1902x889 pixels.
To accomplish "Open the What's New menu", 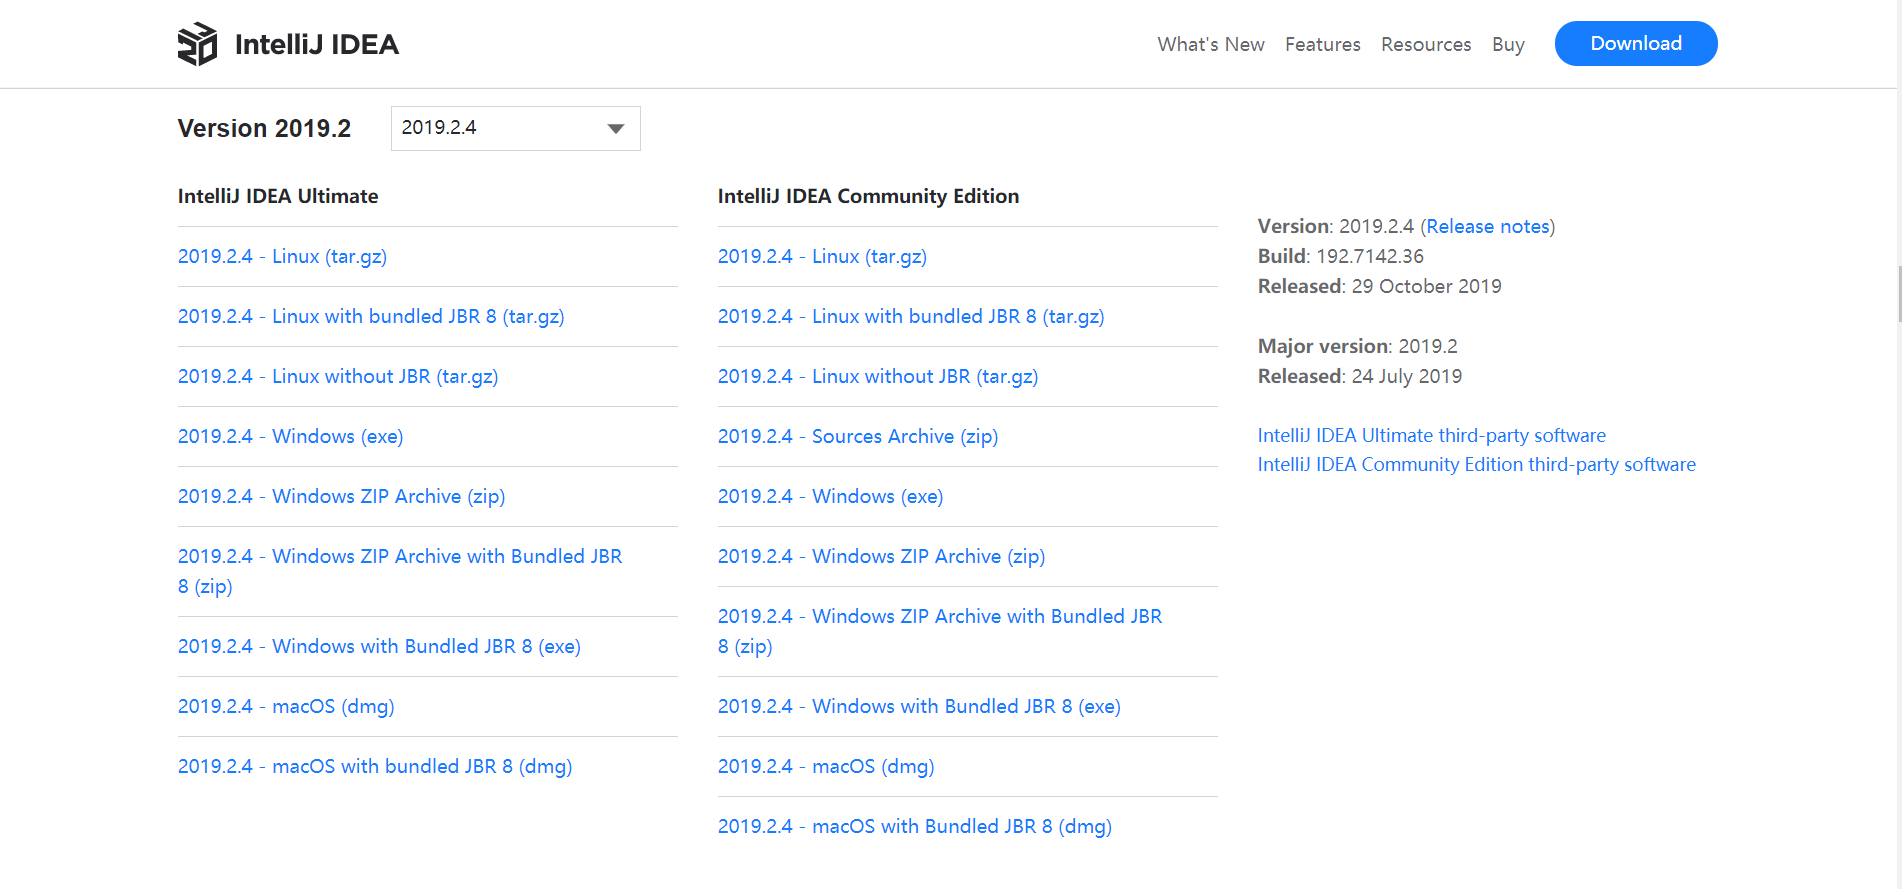I will 1211,44.
